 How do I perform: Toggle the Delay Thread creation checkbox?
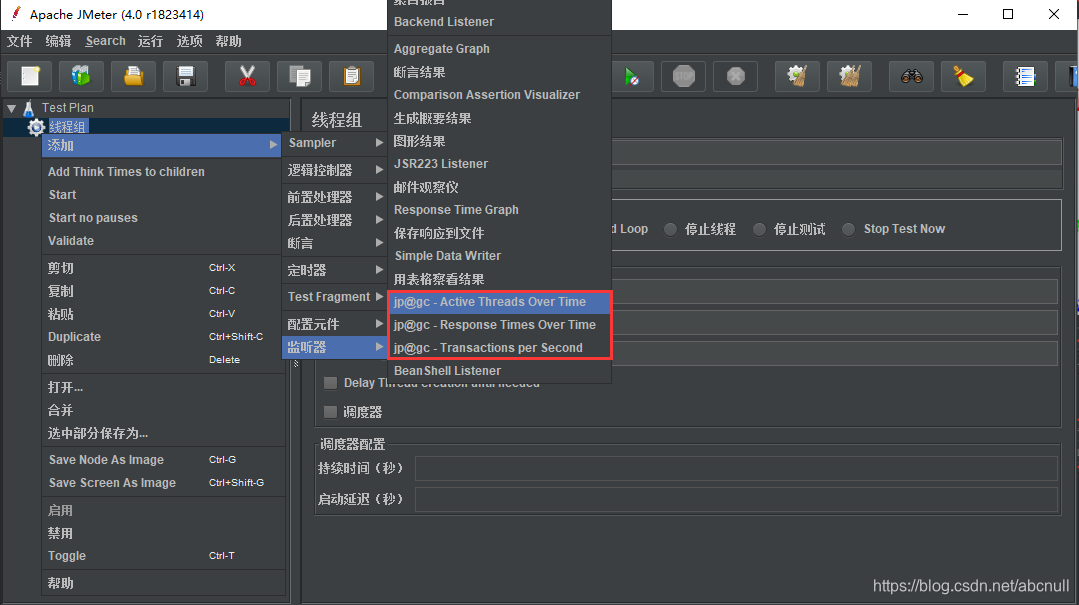click(330, 383)
